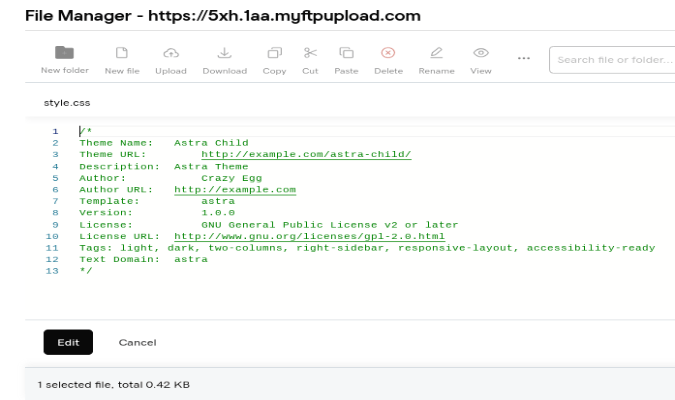The image size is (675, 400).
Task: Select the Rename pencil icon
Action: coord(436,53)
